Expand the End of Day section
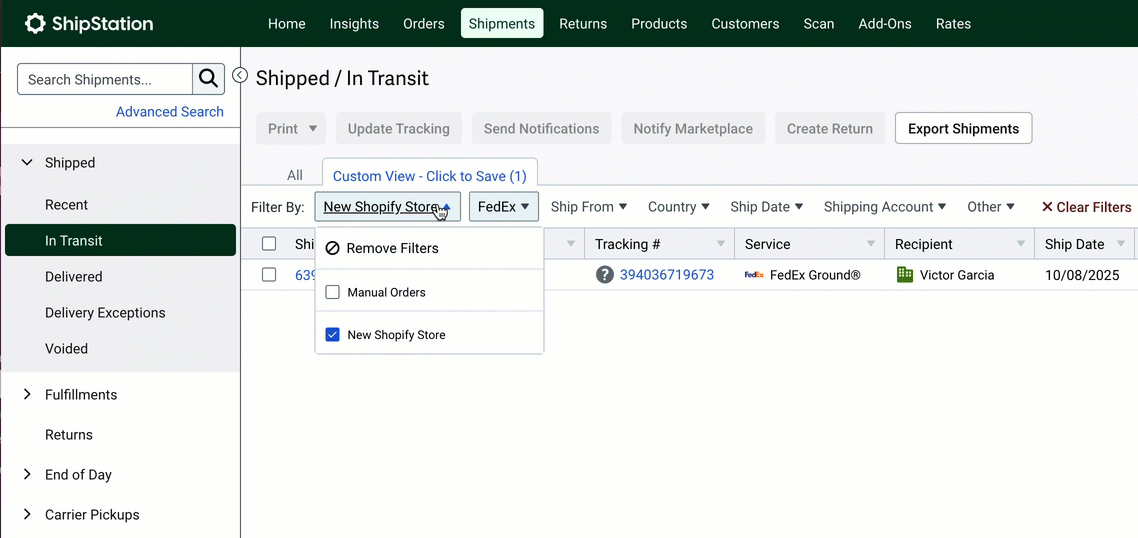 [x=28, y=474]
